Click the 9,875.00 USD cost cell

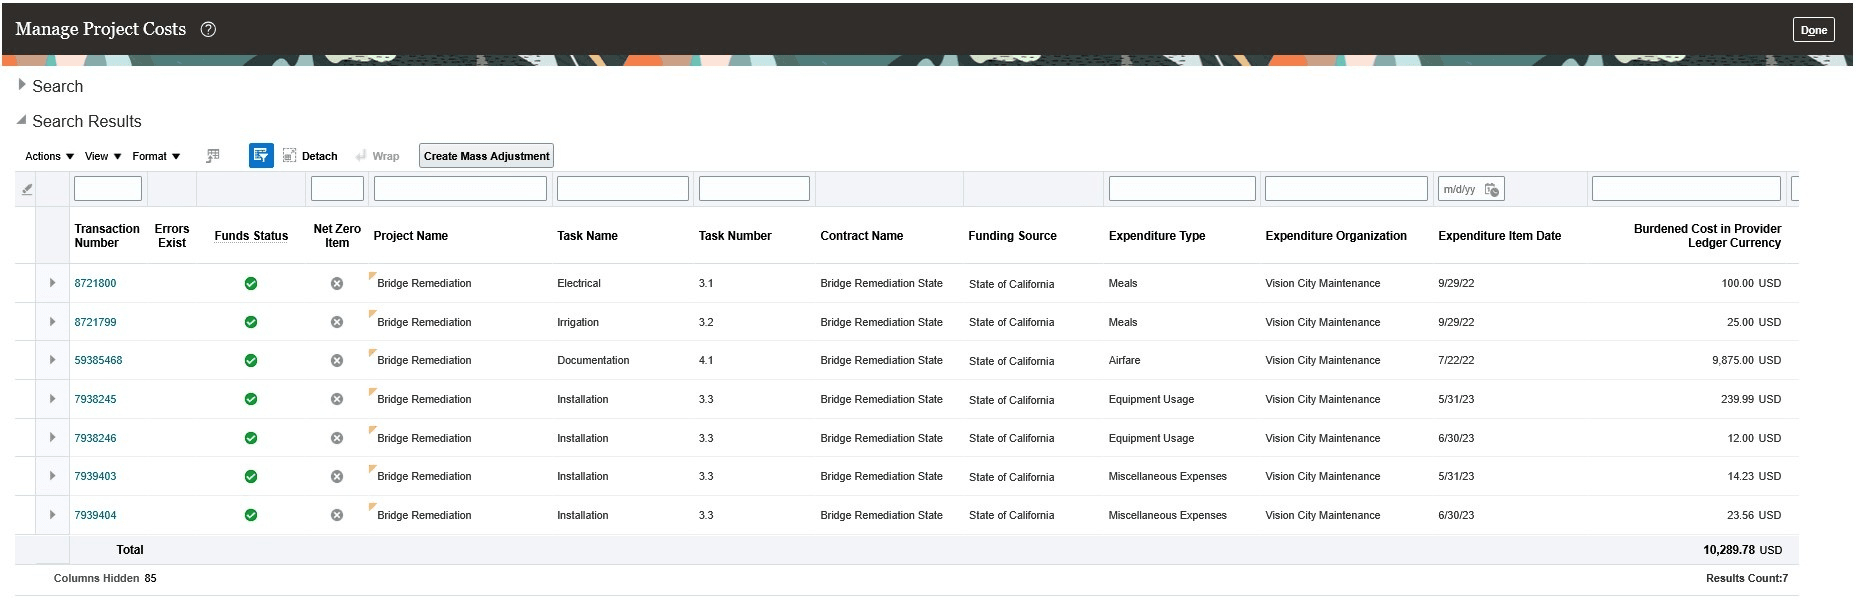point(1746,360)
